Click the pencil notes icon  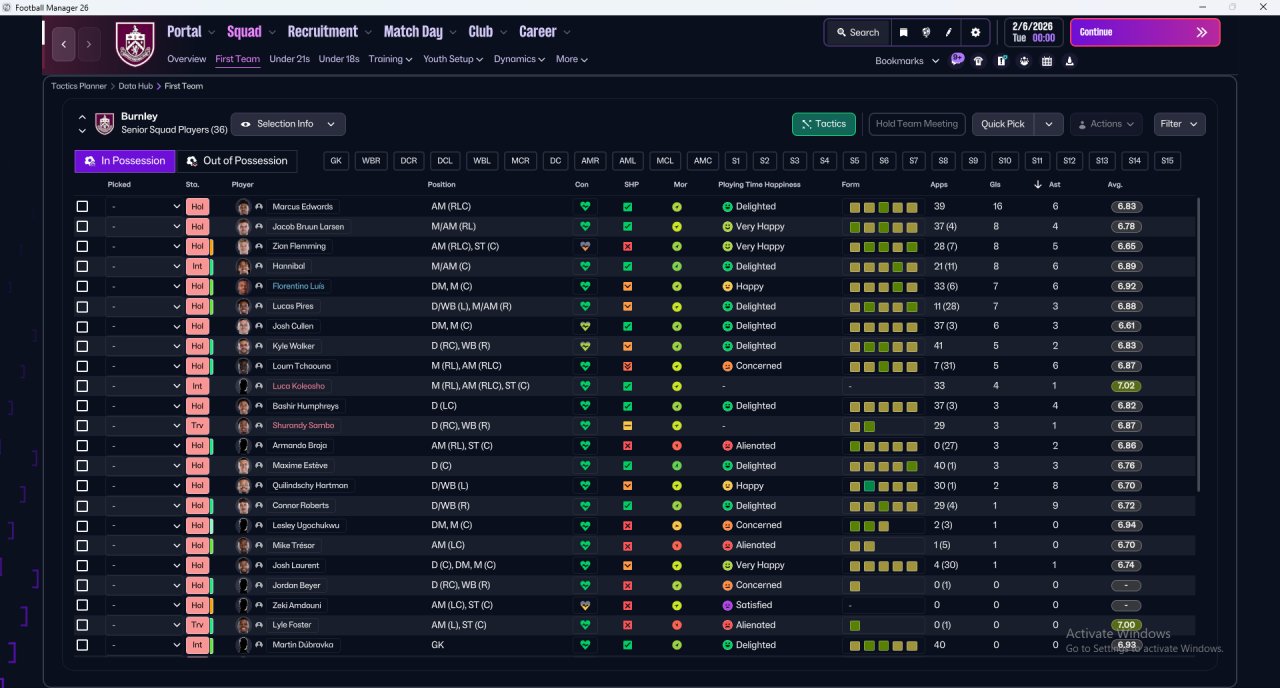coord(949,32)
